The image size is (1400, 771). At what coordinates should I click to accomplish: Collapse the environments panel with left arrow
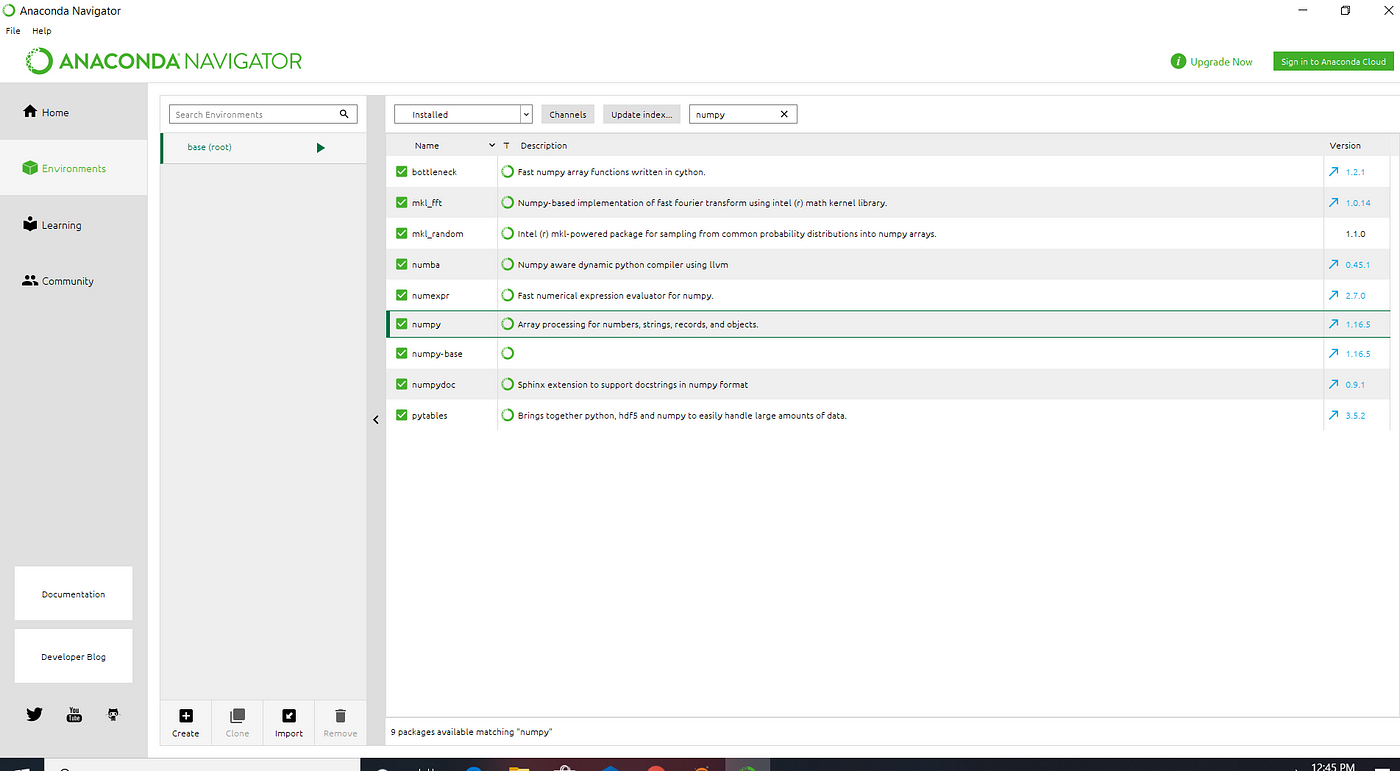376,420
